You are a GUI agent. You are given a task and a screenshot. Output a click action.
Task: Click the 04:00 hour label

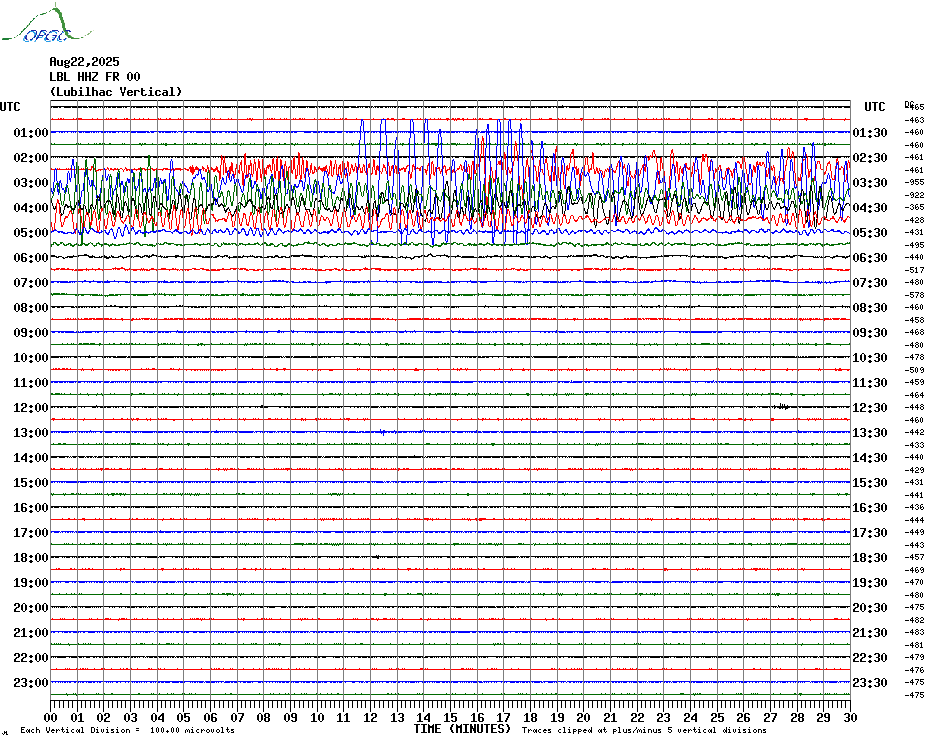[31, 207]
